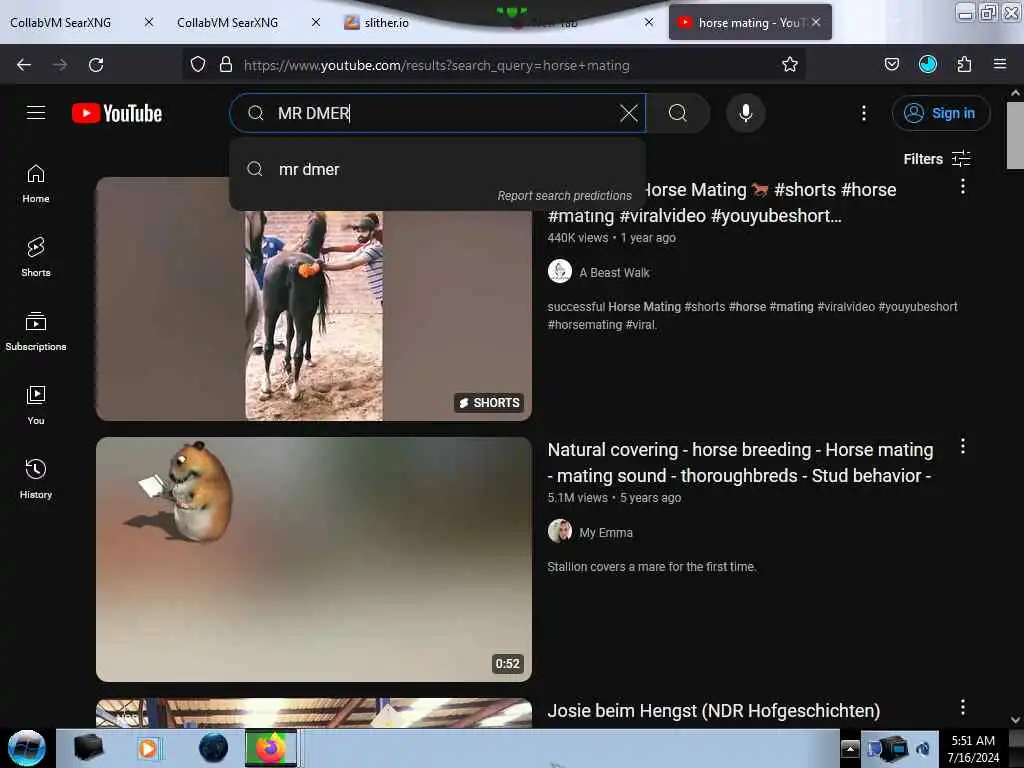1024x768 pixels.
Task: Open the media player taskbar icon
Action: point(148,748)
